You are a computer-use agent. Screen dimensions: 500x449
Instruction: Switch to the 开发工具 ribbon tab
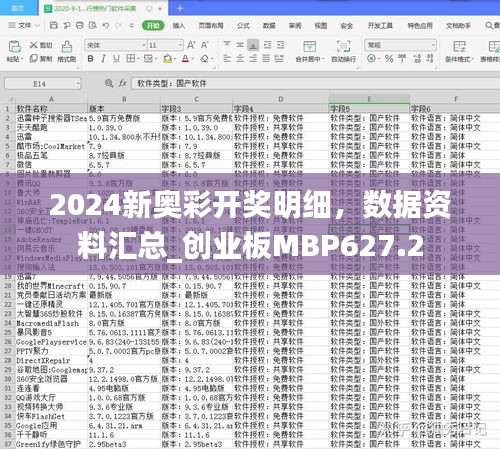[380, 25]
